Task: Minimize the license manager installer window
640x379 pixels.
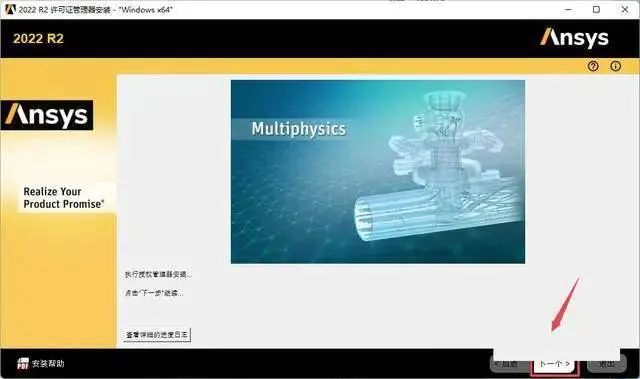Action: (568, 9)
